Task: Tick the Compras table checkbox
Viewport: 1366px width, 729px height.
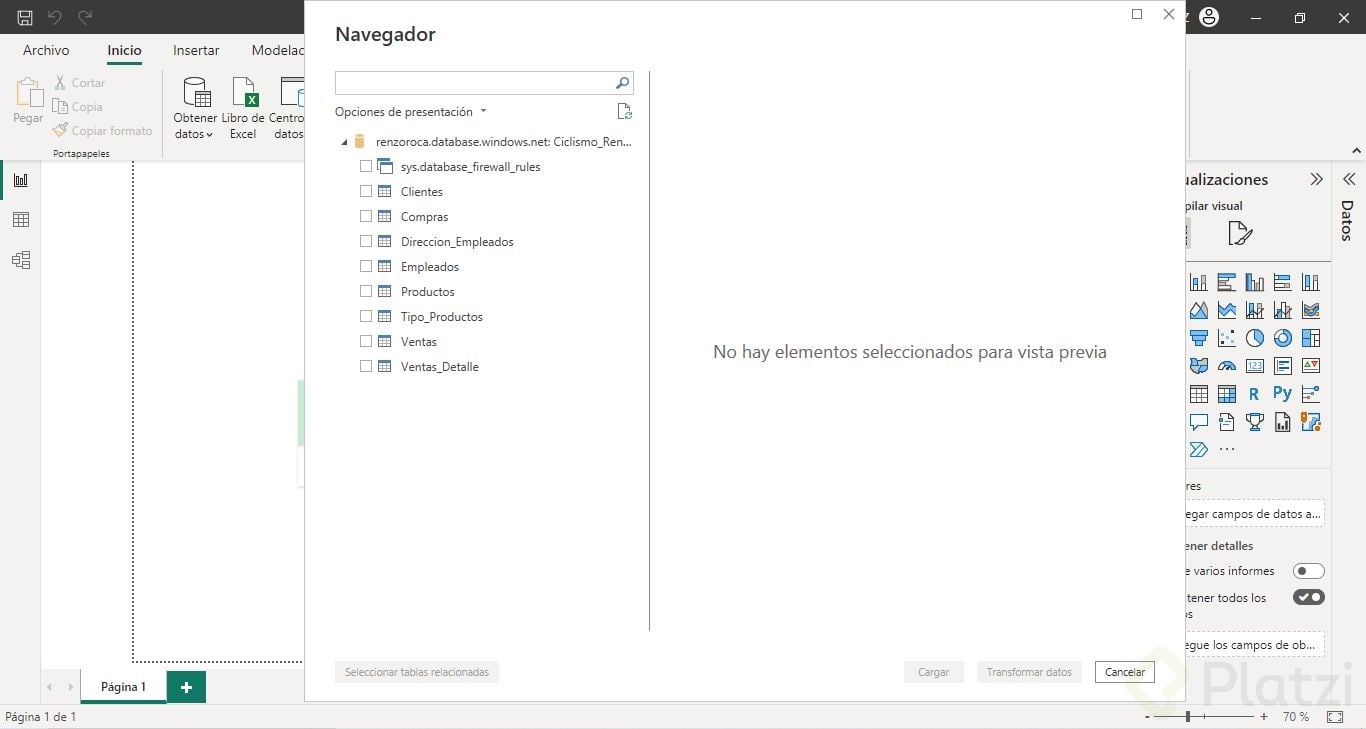Action: 366,216
